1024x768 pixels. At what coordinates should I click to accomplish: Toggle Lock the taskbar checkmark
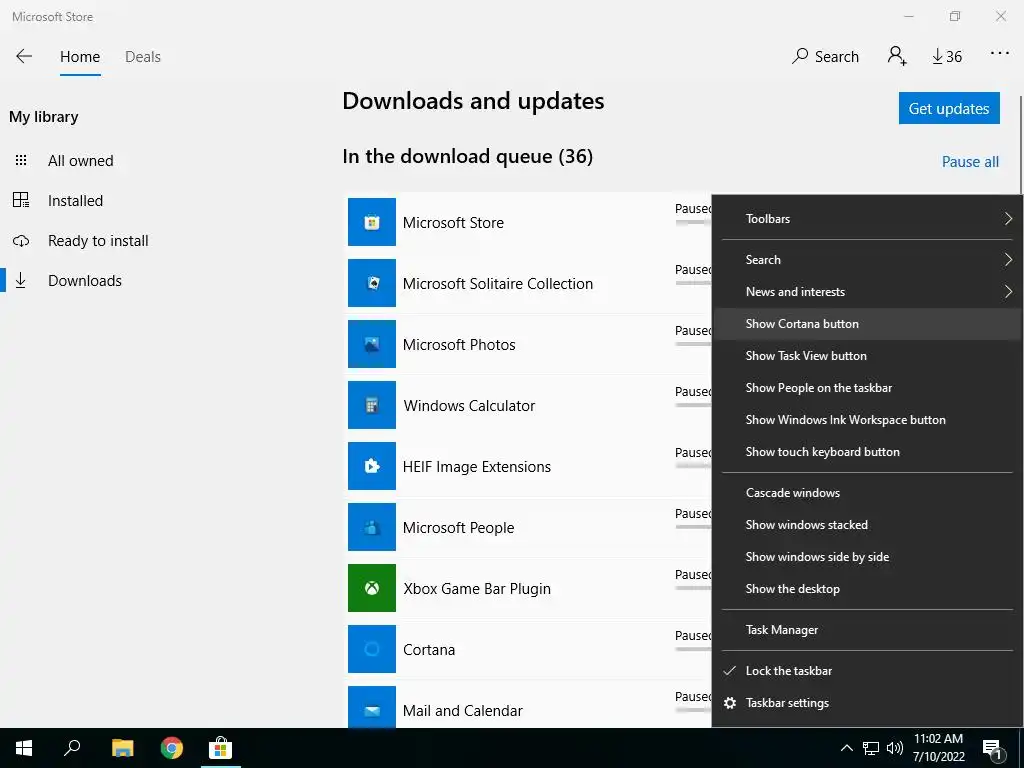867,671
